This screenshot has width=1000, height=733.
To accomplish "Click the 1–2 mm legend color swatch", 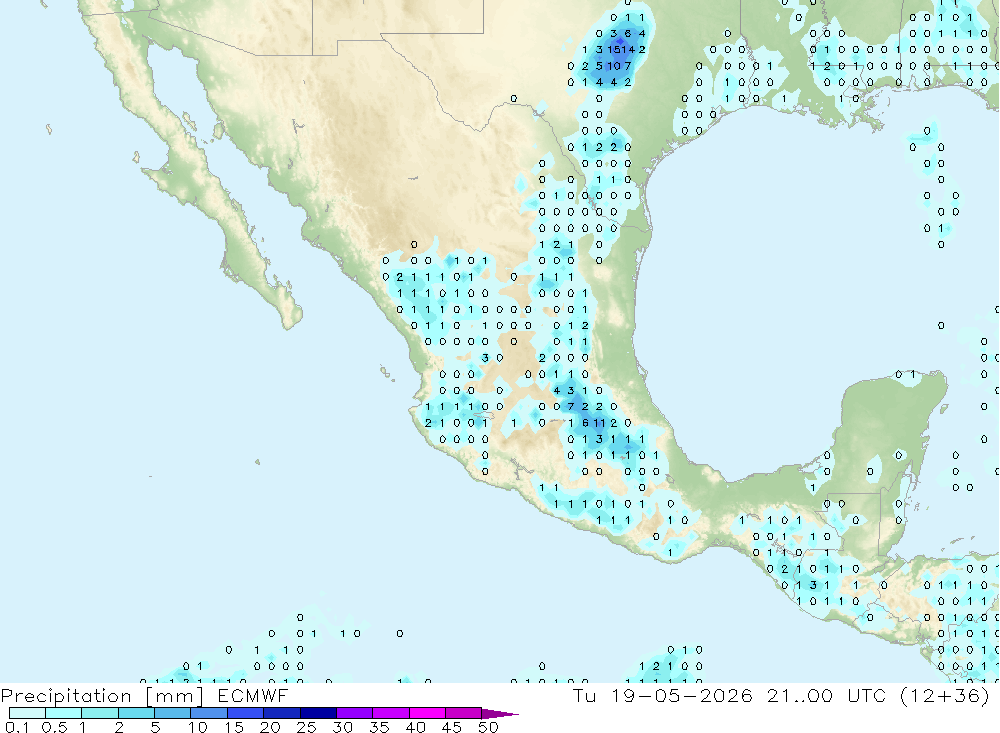I will (x=100, y=713).
